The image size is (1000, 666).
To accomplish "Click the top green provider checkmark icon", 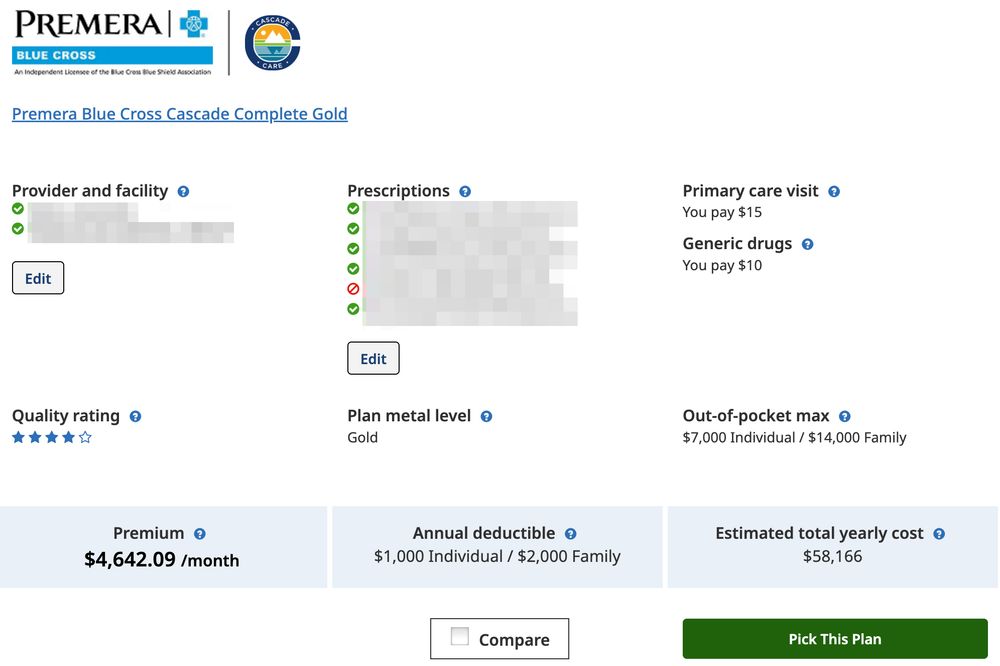I will 16,209.
